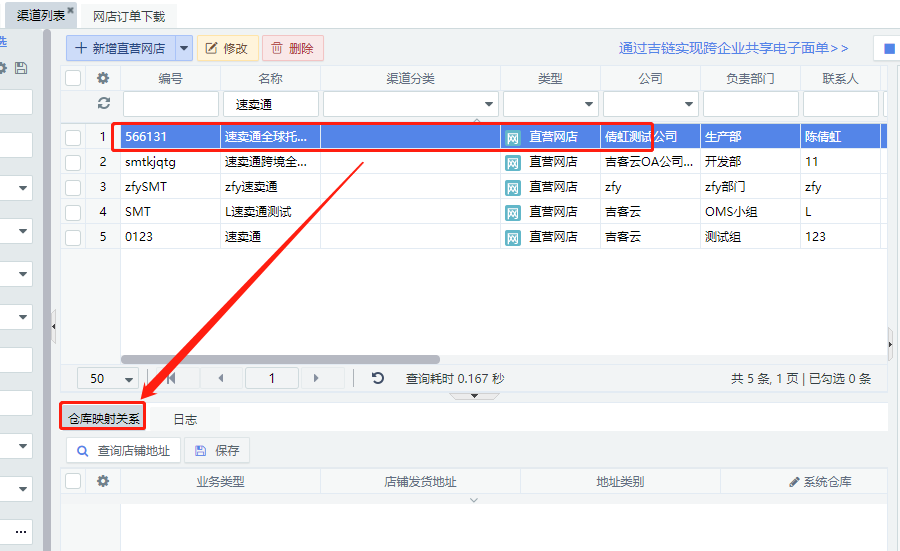Click the 新增直营网店 button

(120, 48)
